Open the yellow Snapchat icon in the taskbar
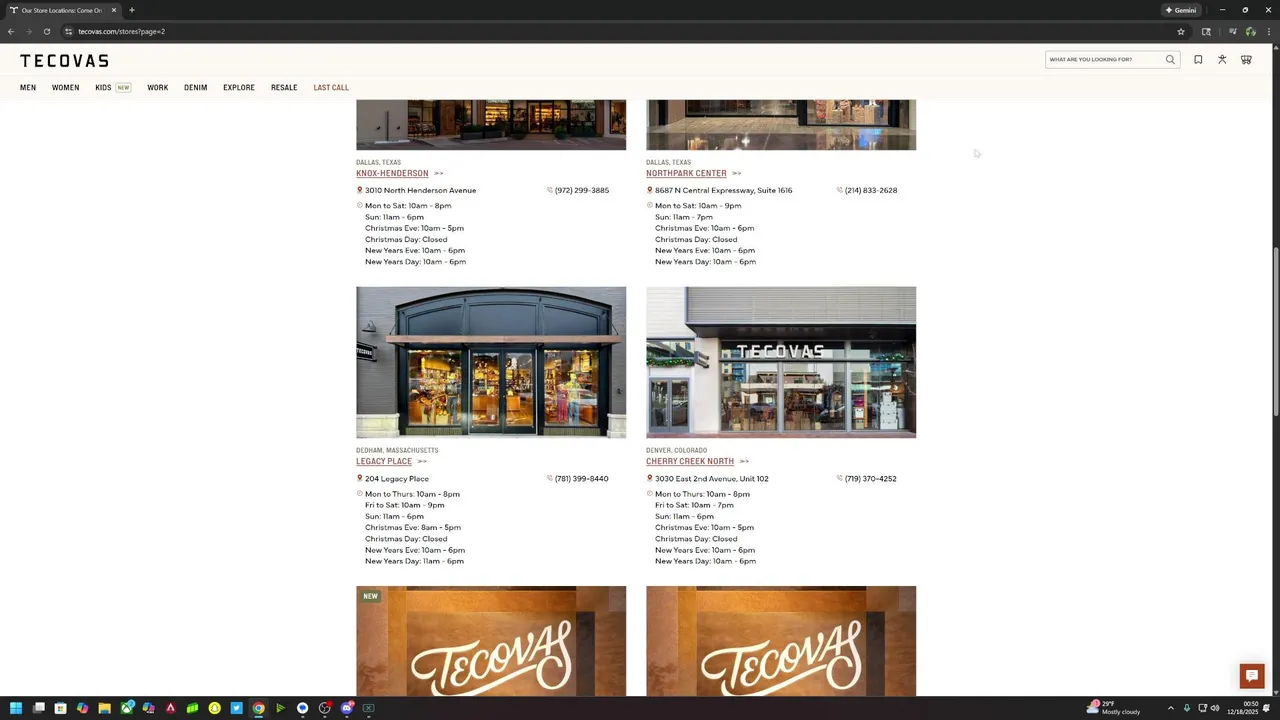The image size is (1280, 720). click(x=215, y=708)
